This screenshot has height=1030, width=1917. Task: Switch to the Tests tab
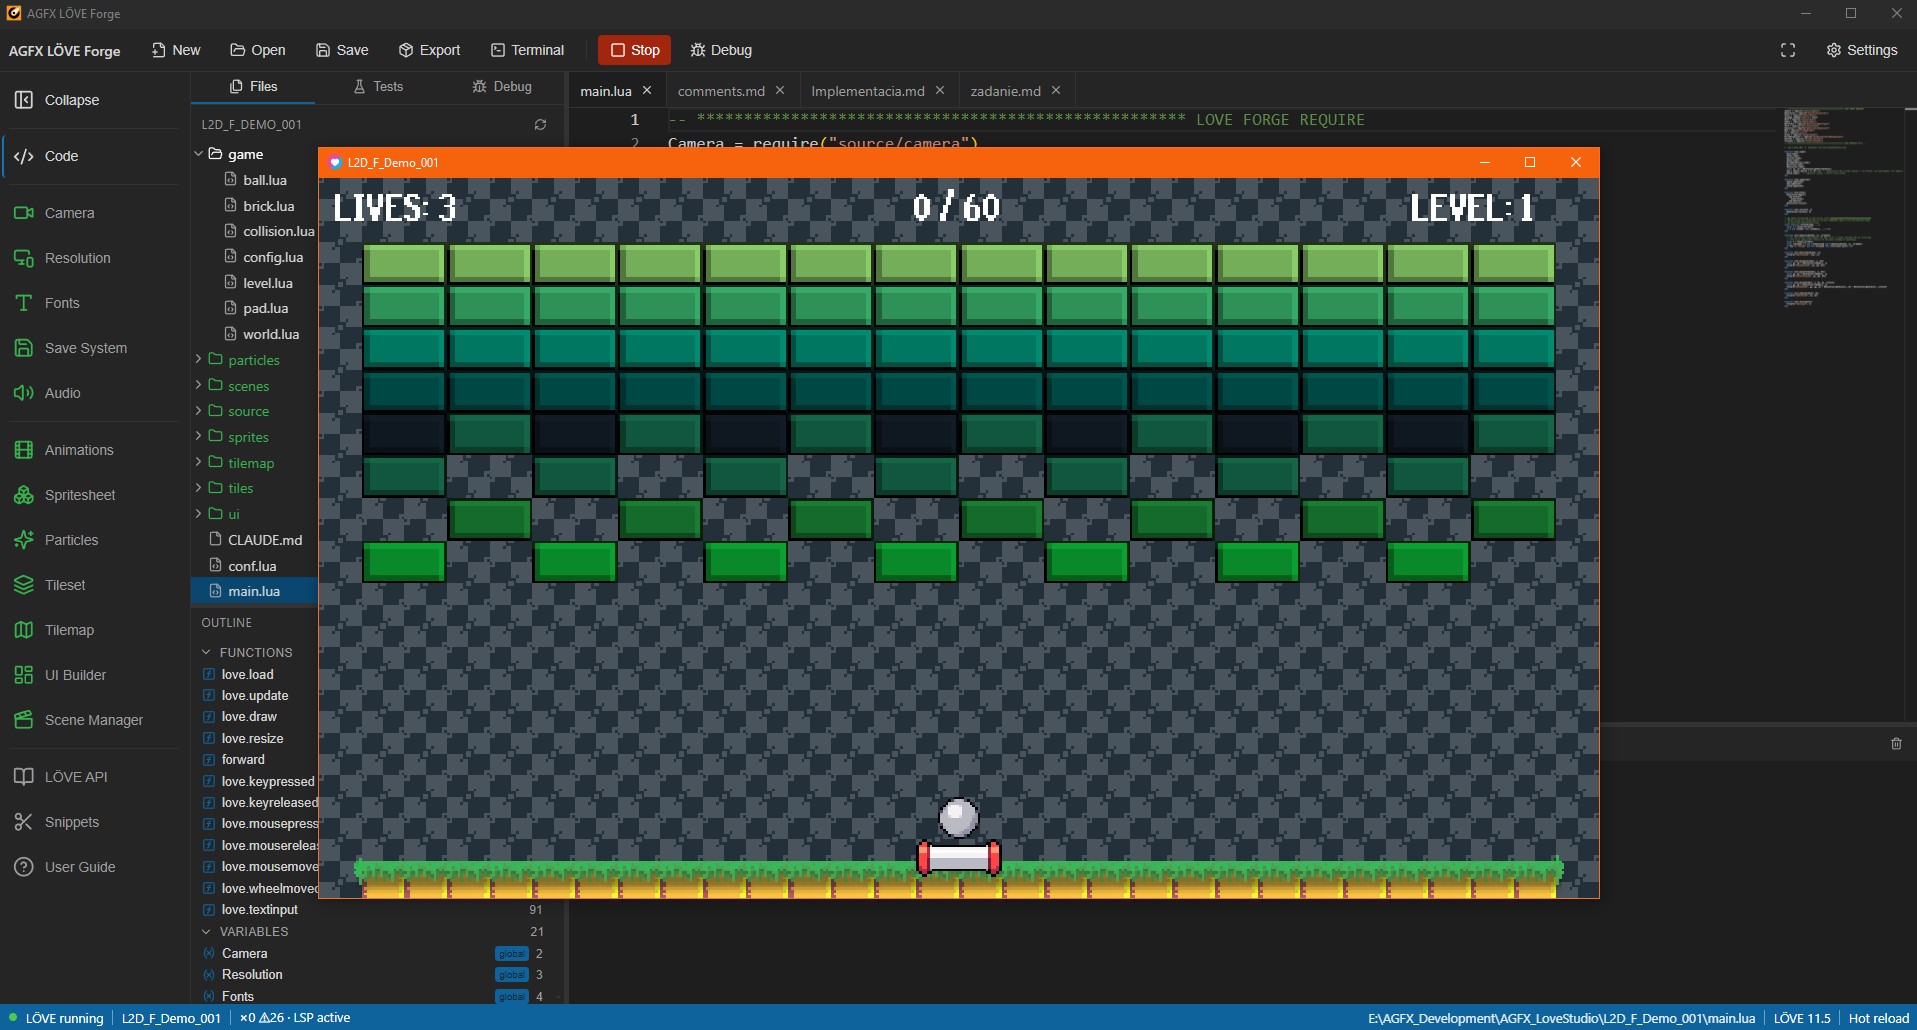[378, 87]
